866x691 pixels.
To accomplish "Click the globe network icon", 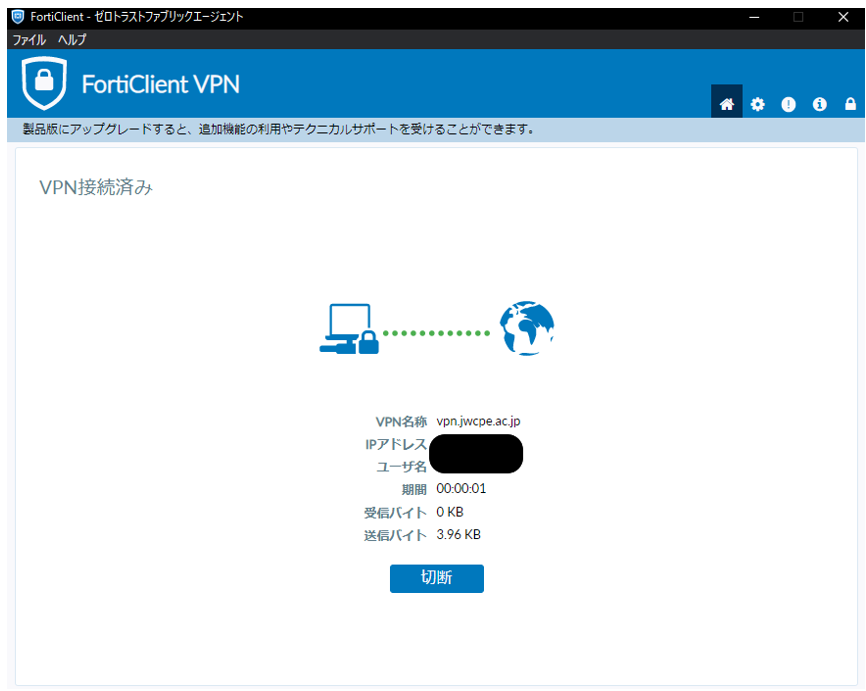I will coord(527,328).
